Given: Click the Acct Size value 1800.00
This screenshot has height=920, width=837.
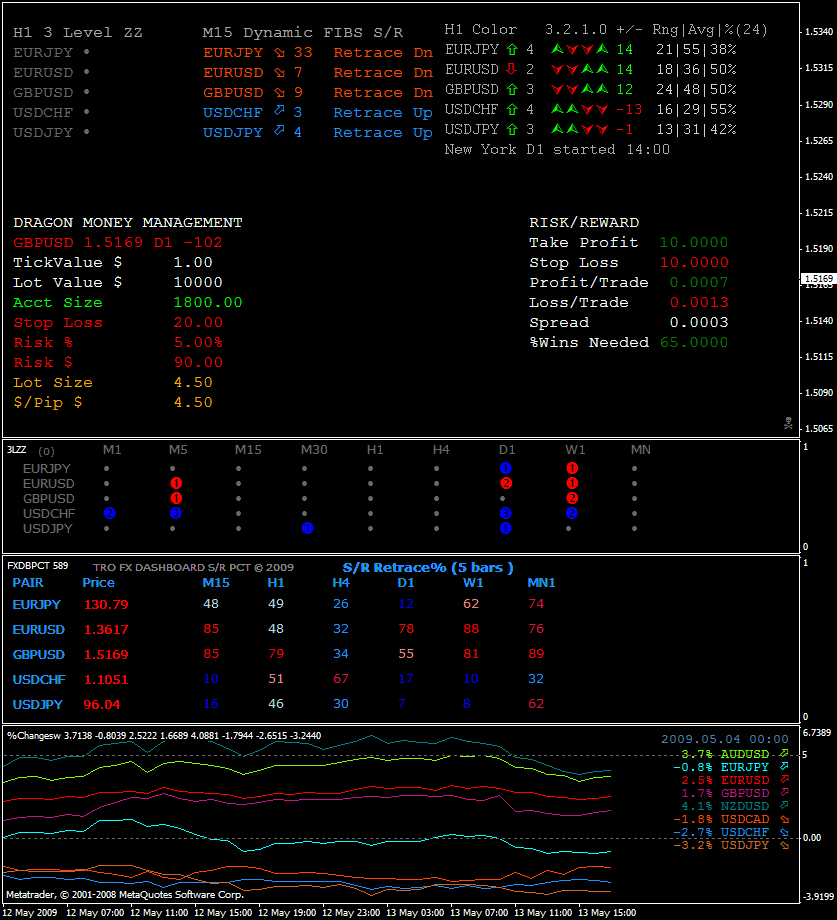Looking at the screenshot, I should [208, 303].
